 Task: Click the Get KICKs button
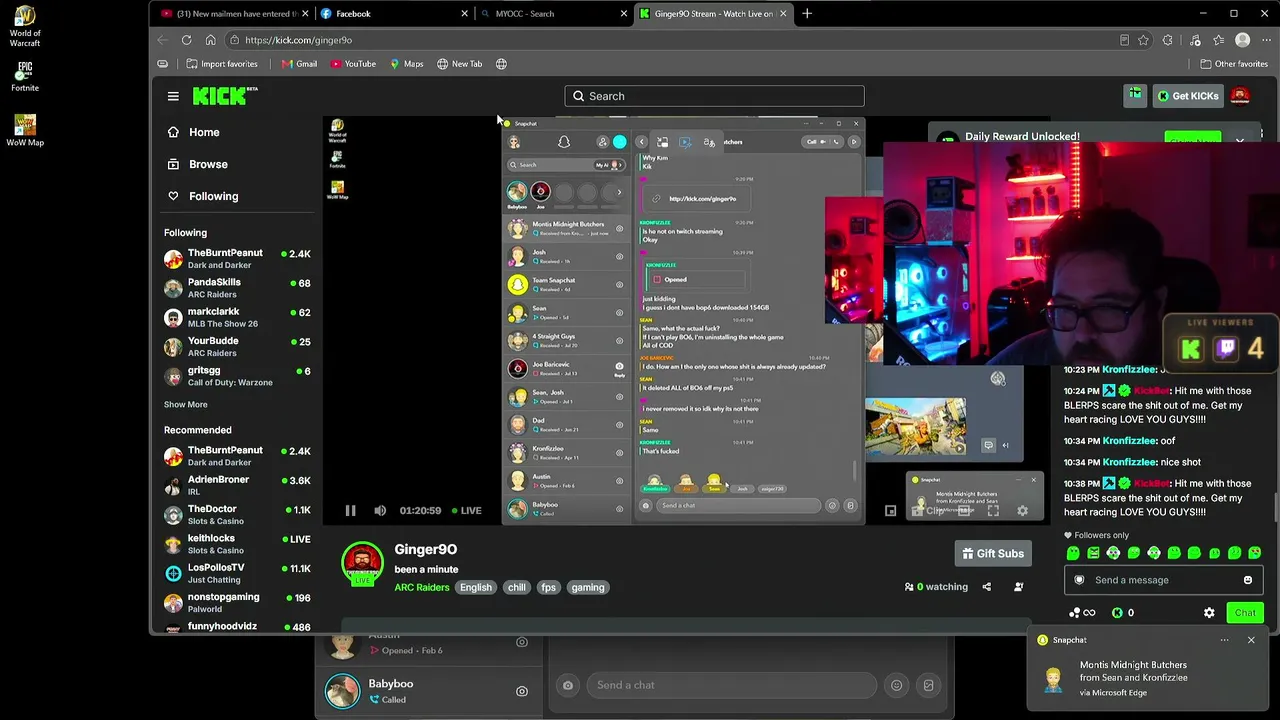click(x=1187, y=96)
